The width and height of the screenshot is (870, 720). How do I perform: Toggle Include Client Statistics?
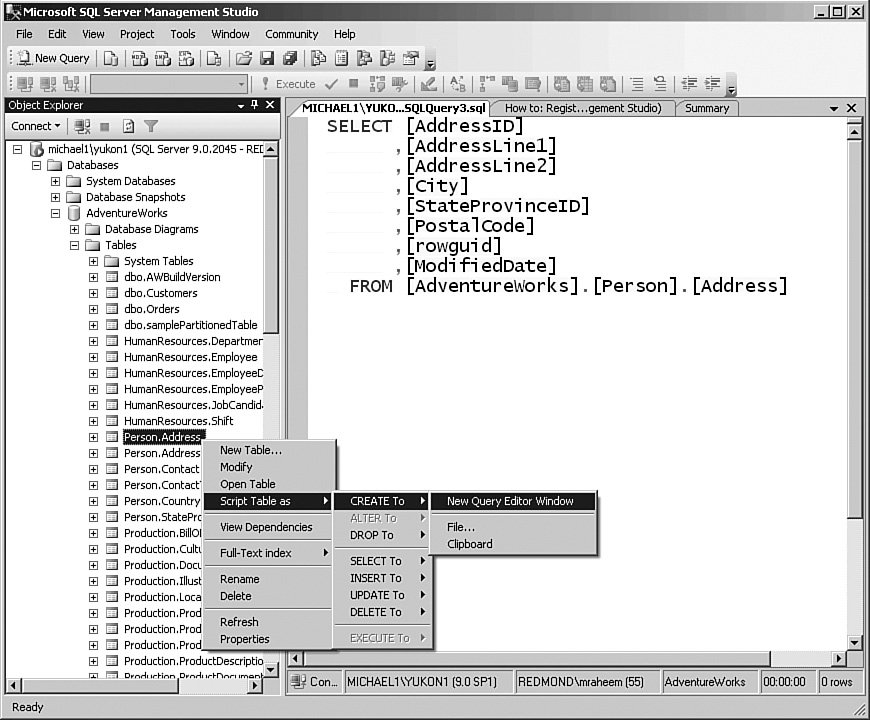click(x=510, y=84)
